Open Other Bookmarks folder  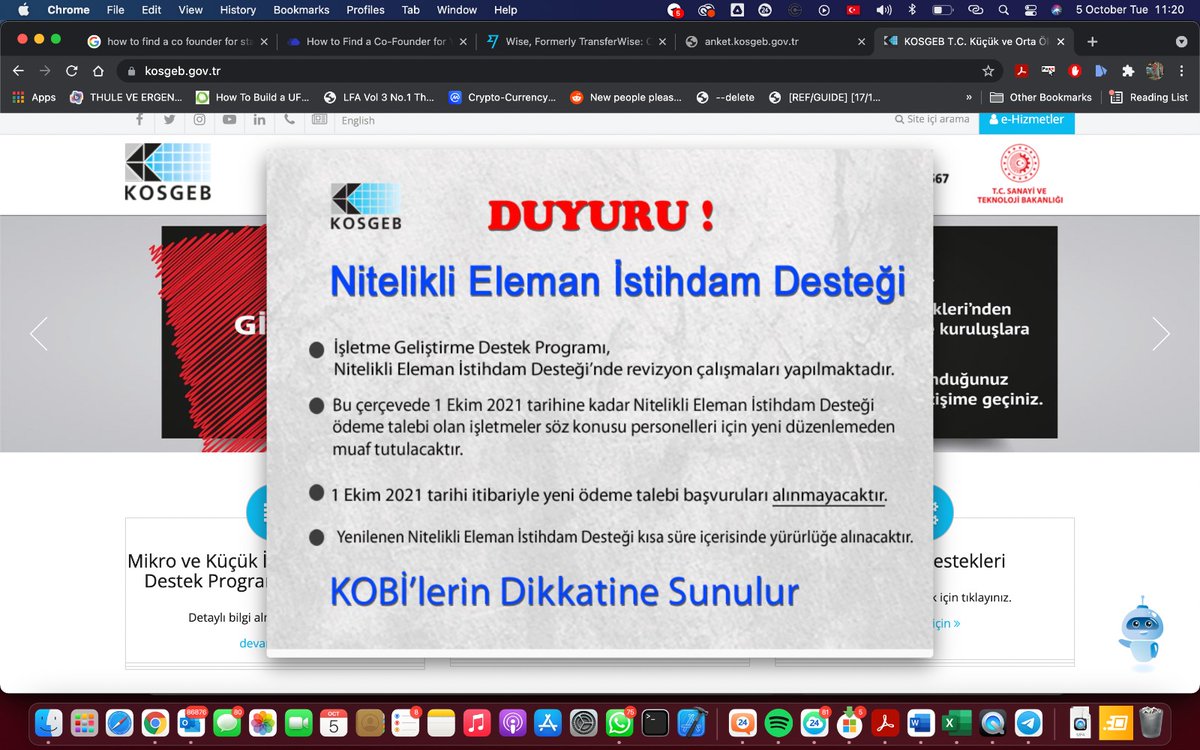coord(1040,97)
